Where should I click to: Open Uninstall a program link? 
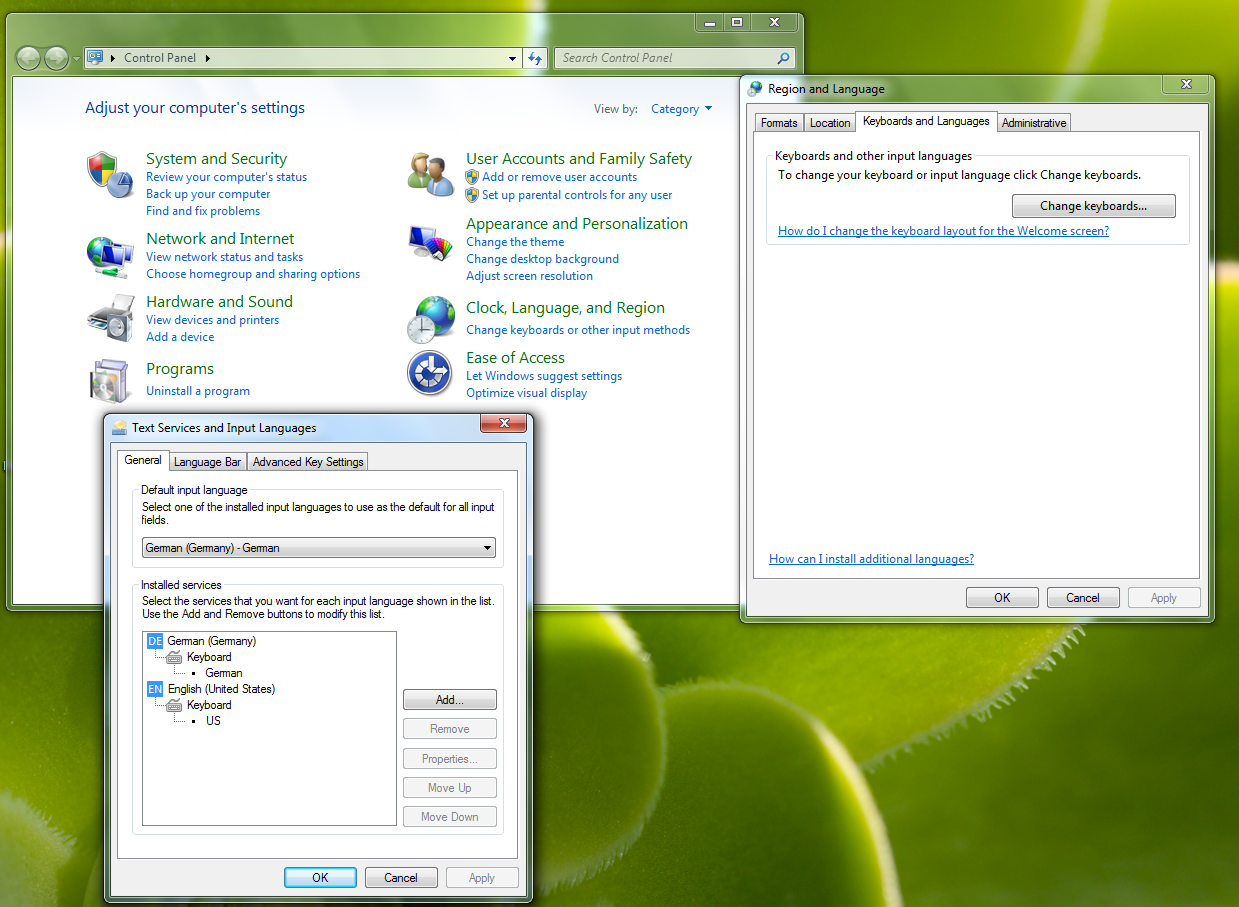point(198,391)
